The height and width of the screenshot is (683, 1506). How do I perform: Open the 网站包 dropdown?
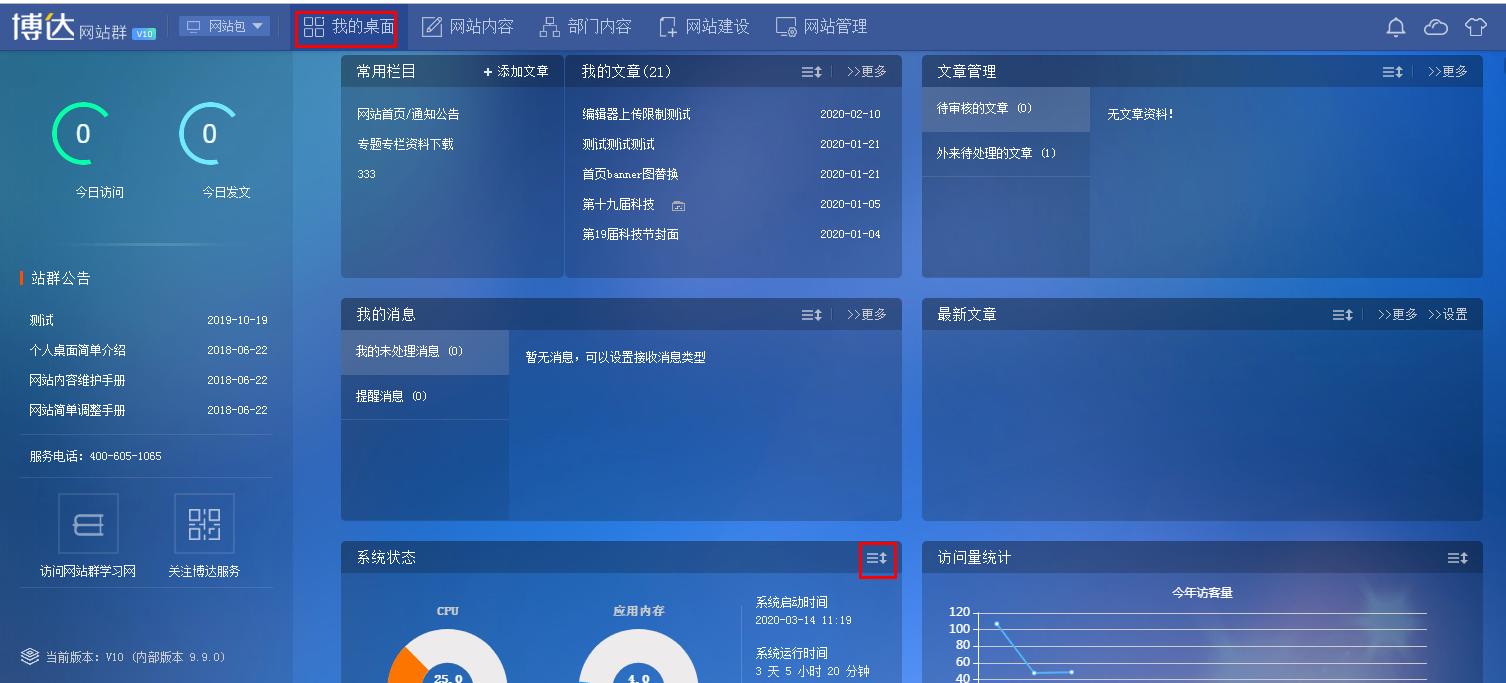tap(224, 26)
